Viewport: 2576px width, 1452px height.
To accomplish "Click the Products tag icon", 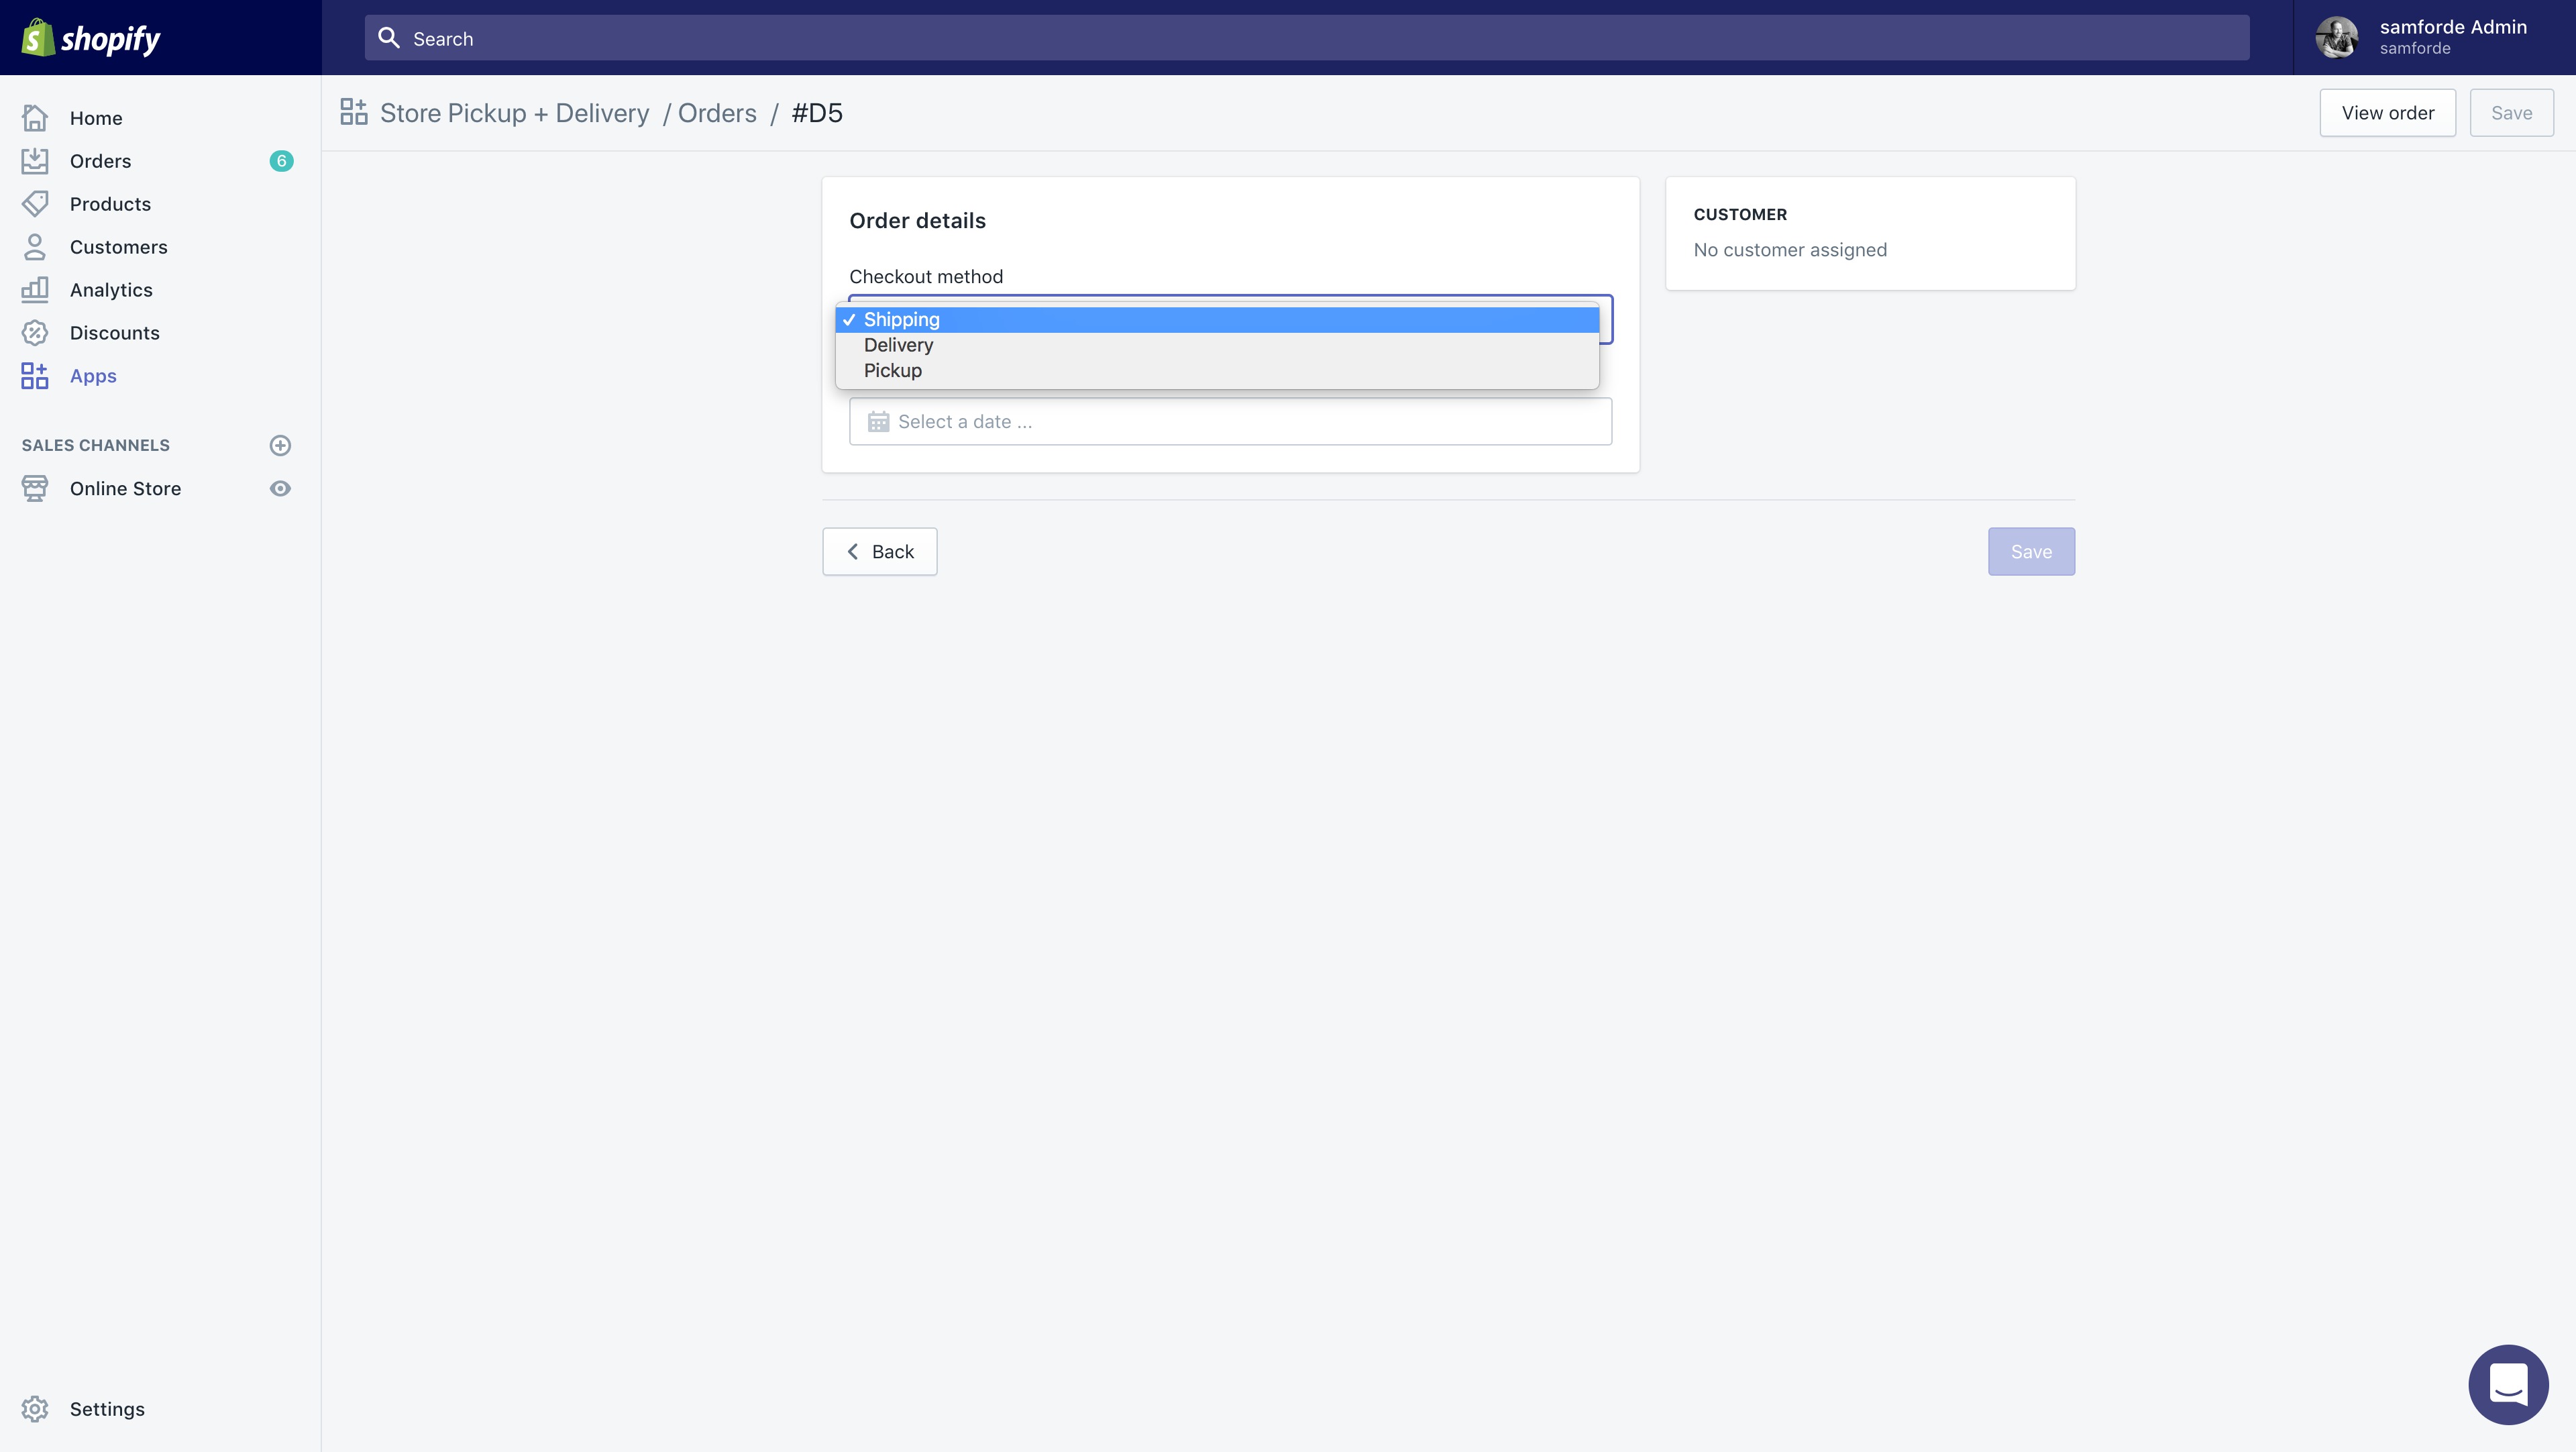I will coord(35,204).
